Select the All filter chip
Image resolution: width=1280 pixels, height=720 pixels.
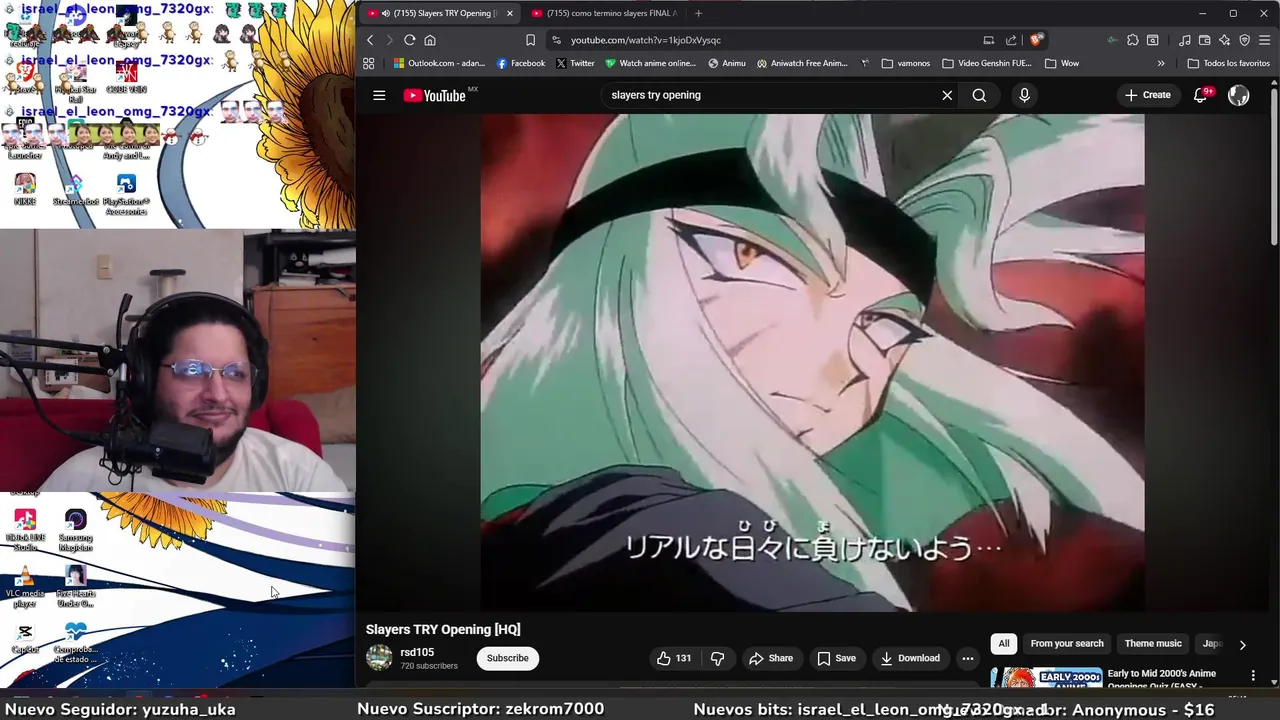1004,644
